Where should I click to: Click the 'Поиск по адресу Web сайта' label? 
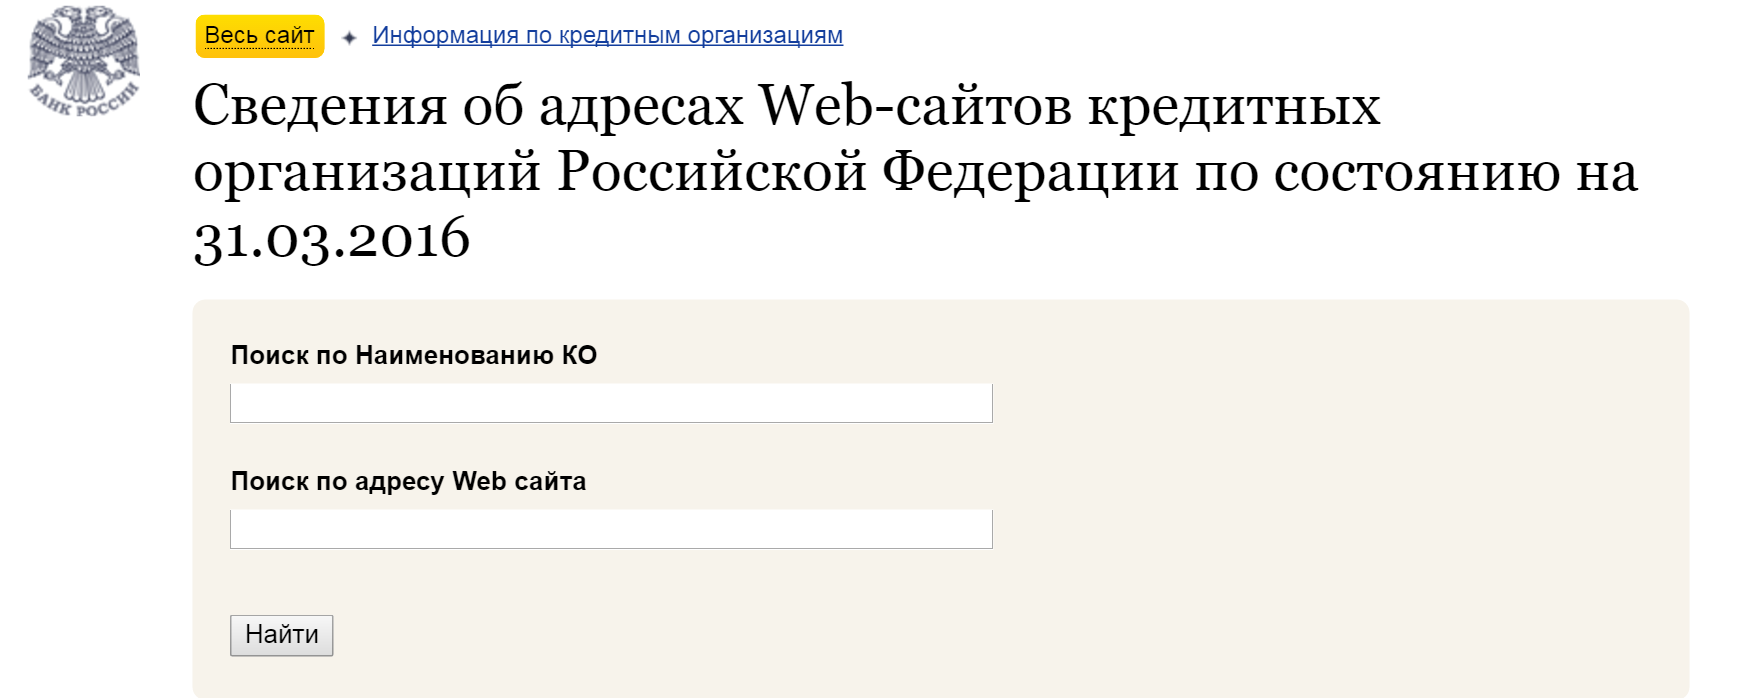[408, 481]
